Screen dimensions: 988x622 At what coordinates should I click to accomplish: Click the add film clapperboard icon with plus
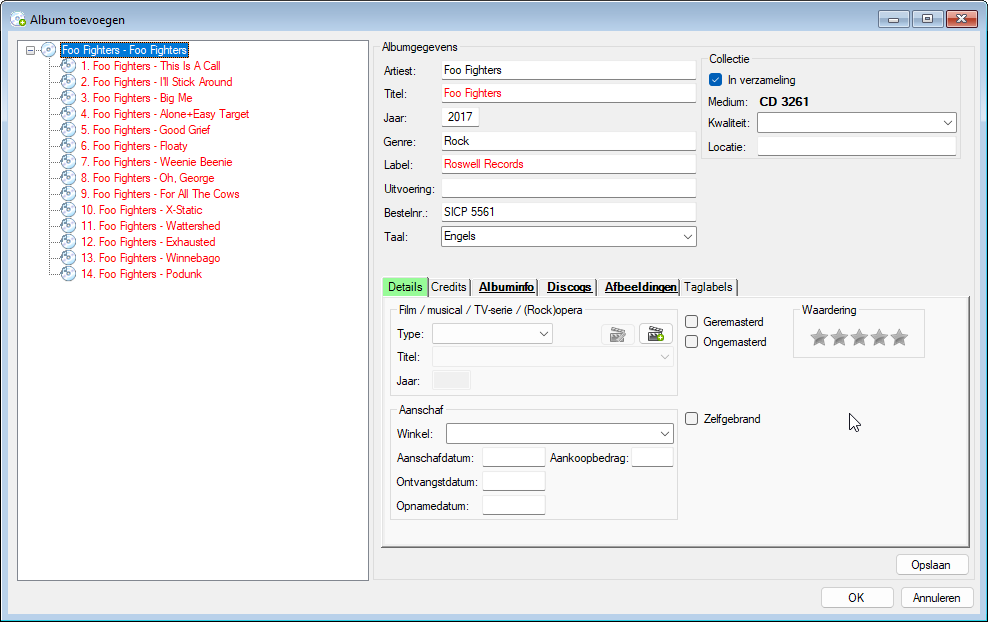[655, 334]
